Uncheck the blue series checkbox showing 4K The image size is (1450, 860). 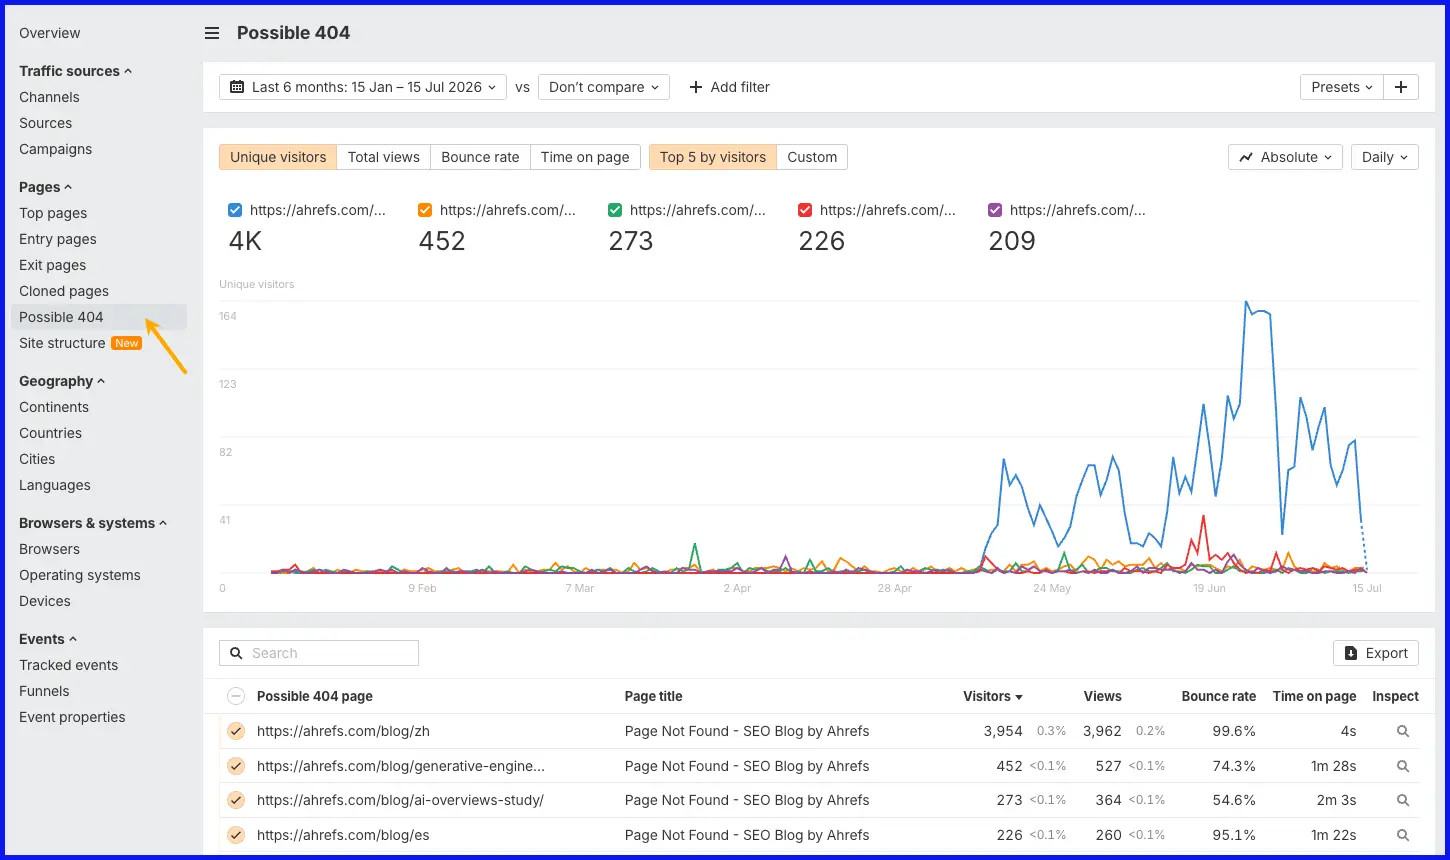pos(235,210)
